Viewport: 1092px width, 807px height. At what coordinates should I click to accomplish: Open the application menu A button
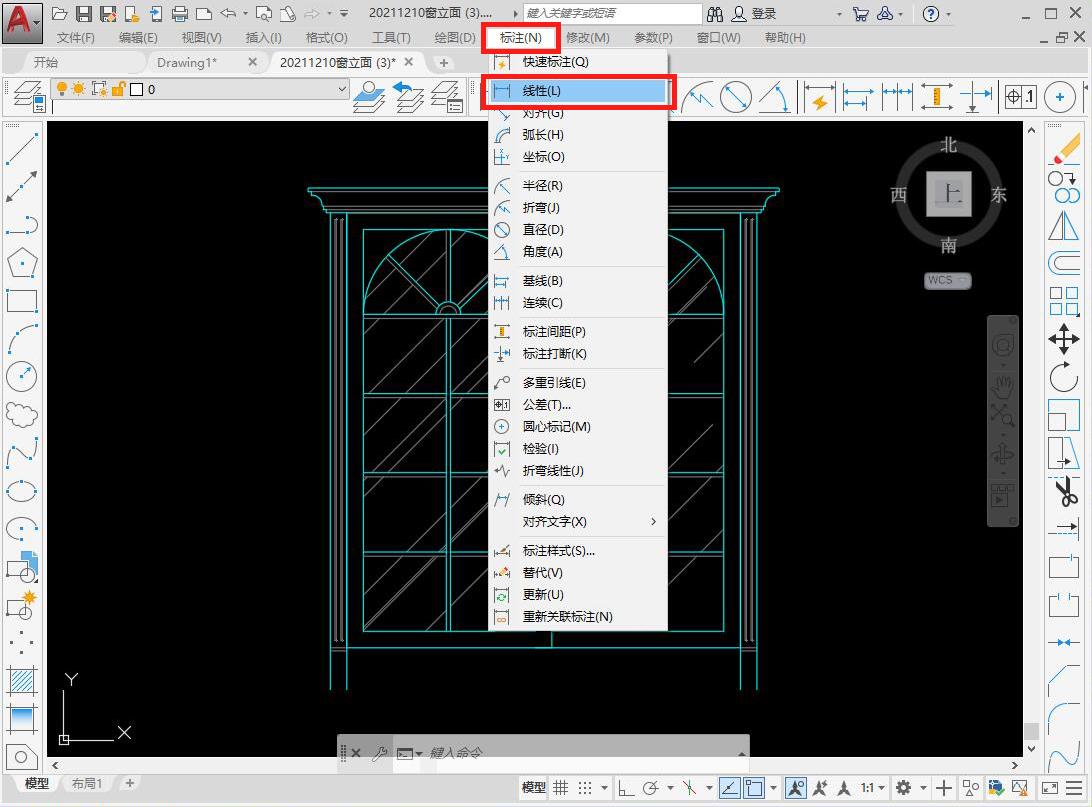point(22,22)
